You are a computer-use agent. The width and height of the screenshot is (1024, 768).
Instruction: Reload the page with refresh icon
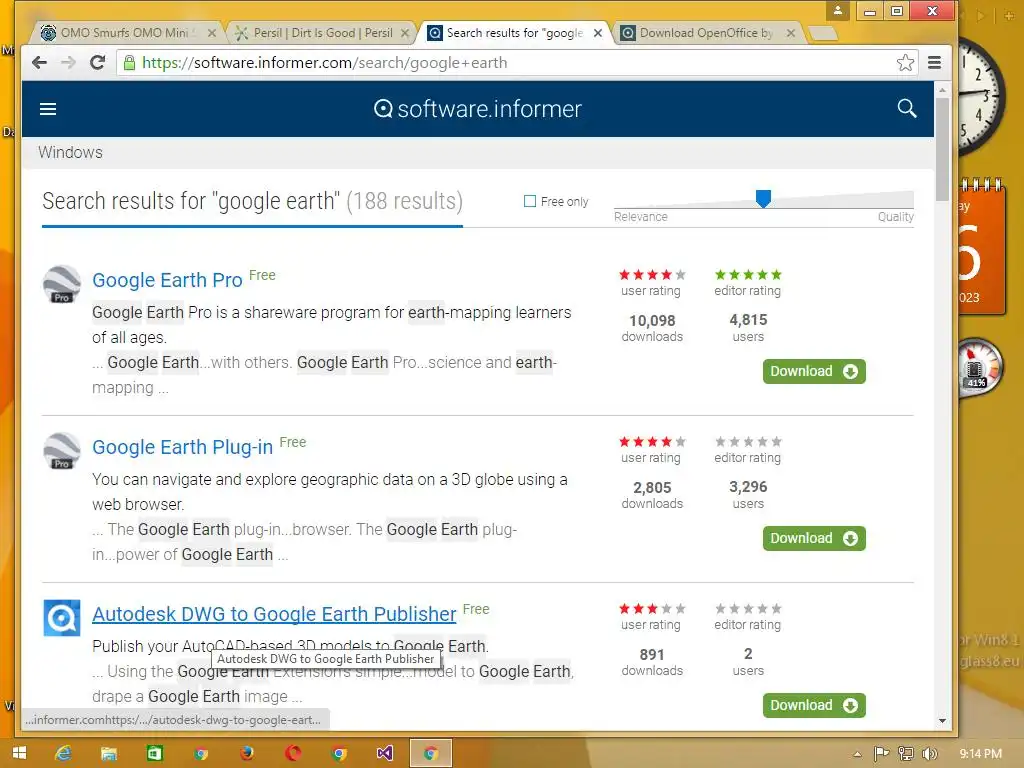[x=97, y=63]
